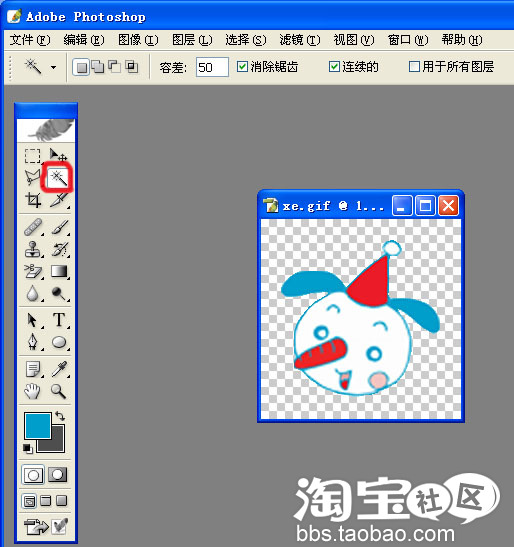Select the Rectangular Marquee tool
Screen dimensions: 514x547
tap(32, 155)
